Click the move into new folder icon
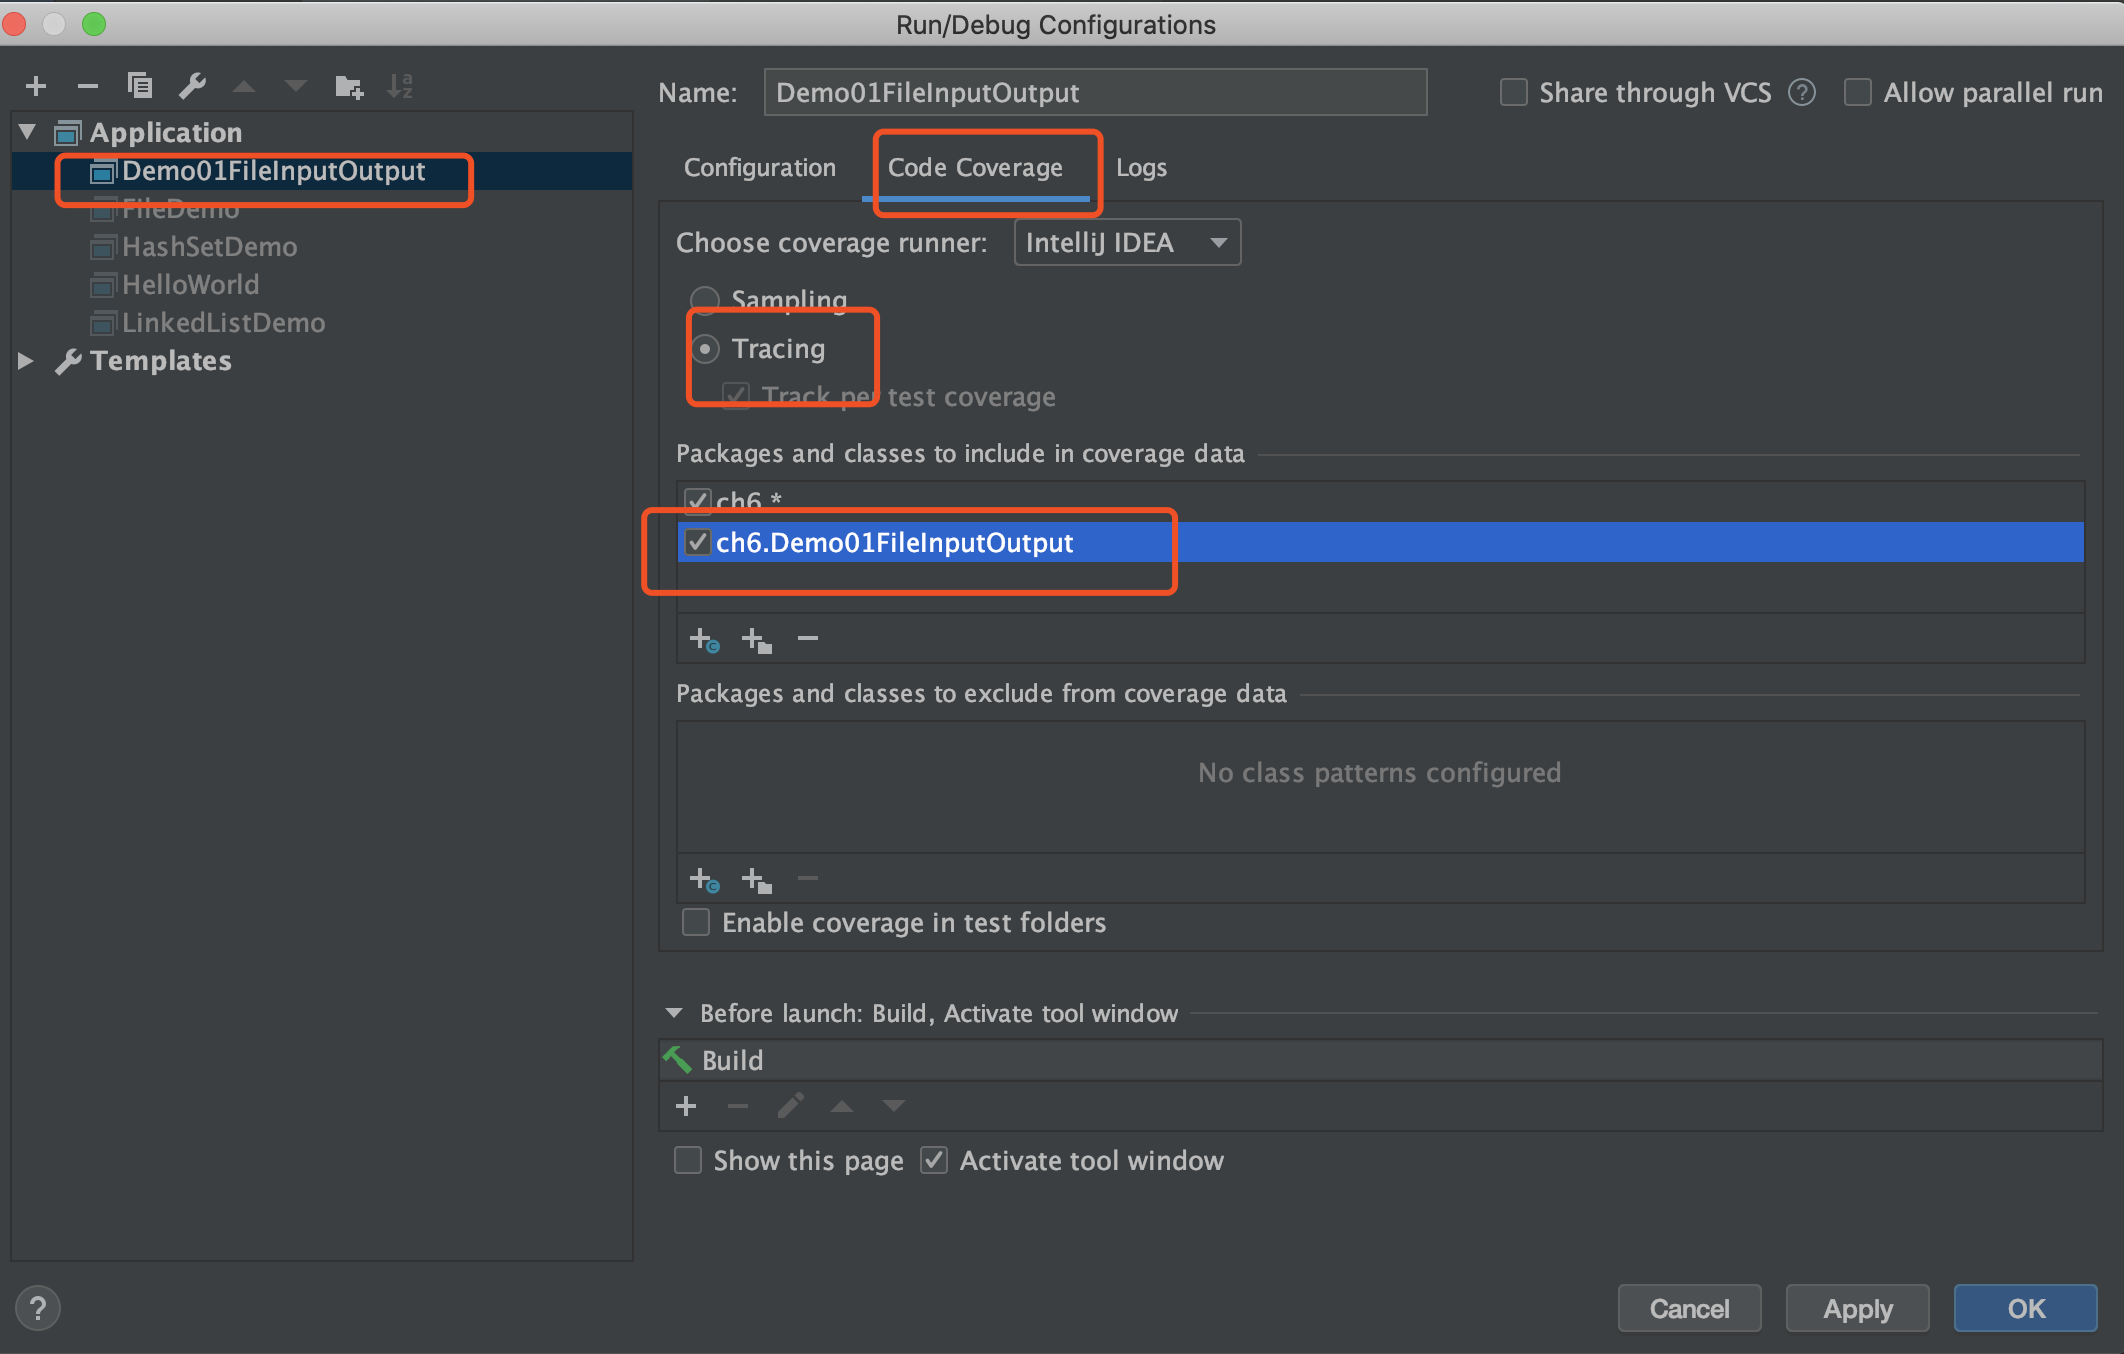This screenshot has width=2124, height=1354. coord(348,88)
